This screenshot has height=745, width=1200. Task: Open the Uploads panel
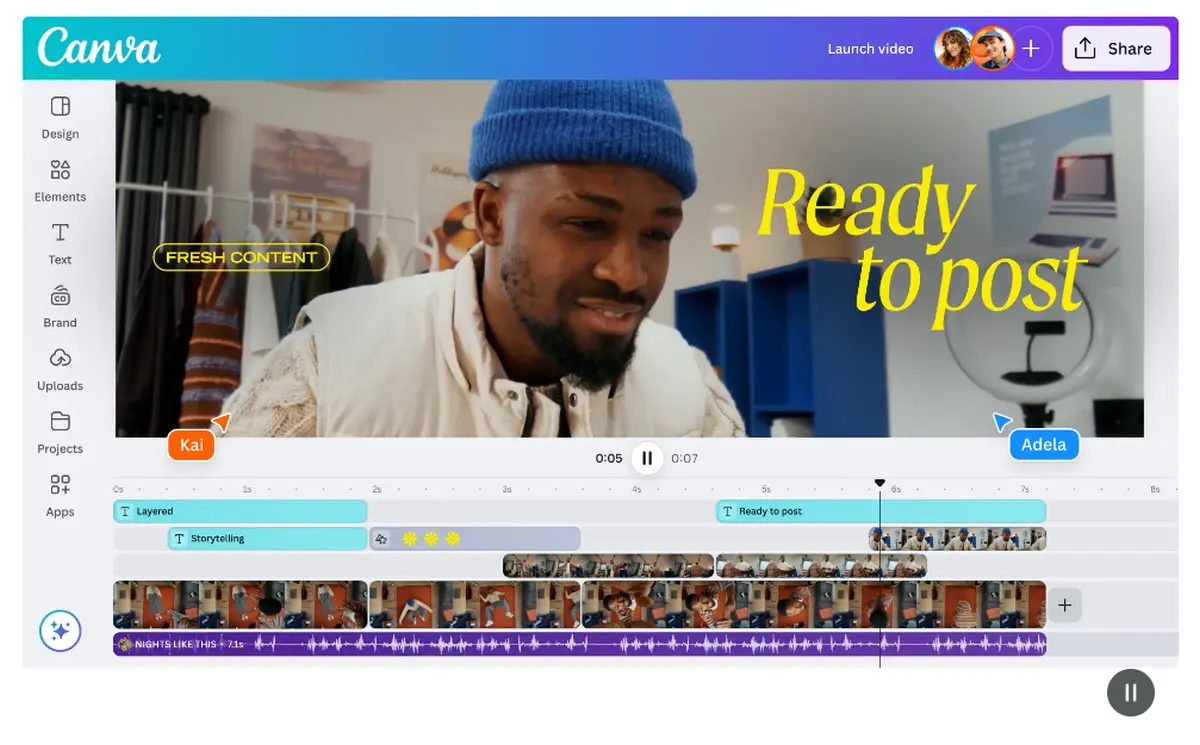[59, 369]
